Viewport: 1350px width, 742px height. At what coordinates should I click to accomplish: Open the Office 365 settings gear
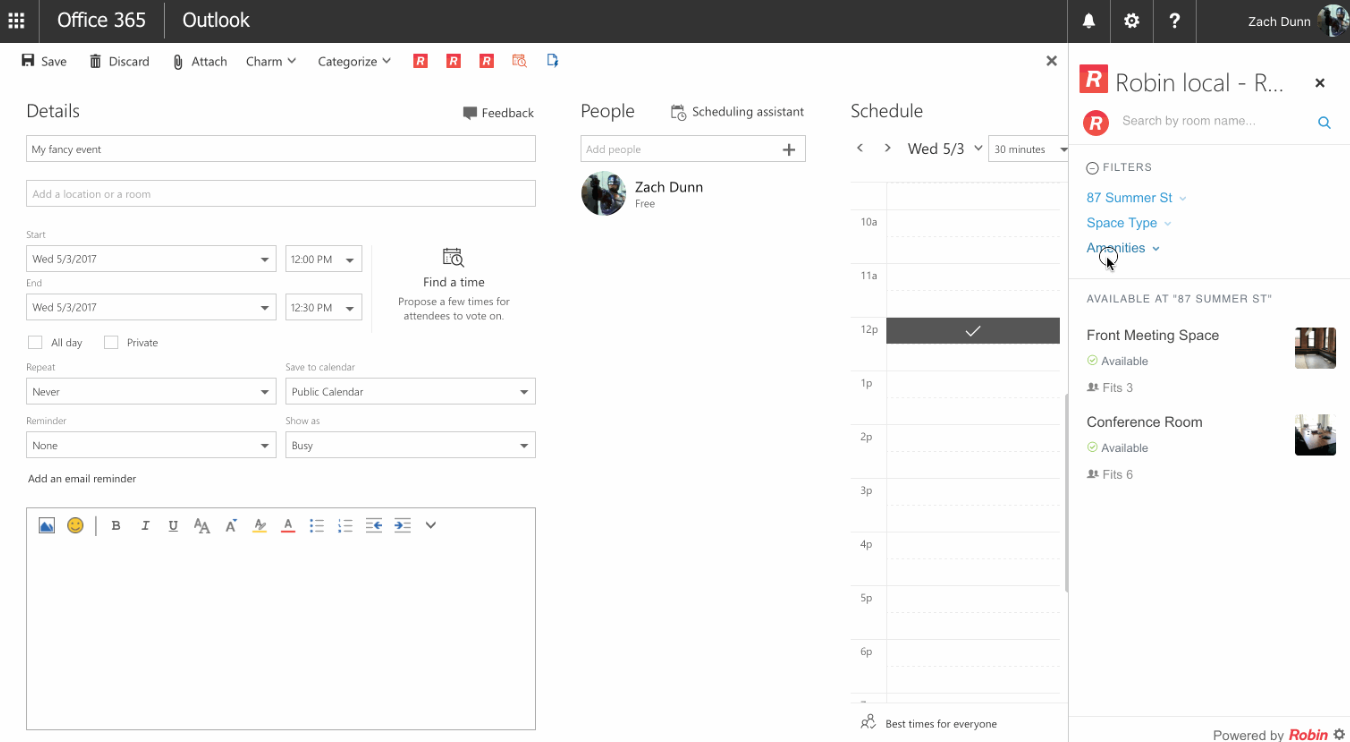1132,21
